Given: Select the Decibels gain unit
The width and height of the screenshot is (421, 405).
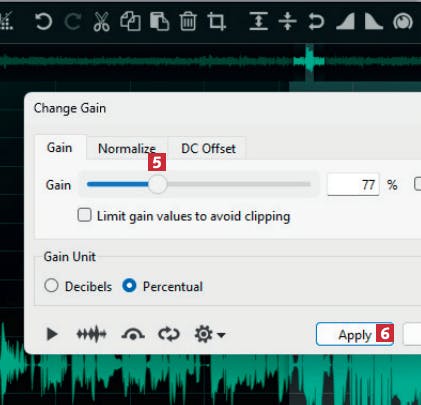Looking at the screenshot, I should click(51, 286).
